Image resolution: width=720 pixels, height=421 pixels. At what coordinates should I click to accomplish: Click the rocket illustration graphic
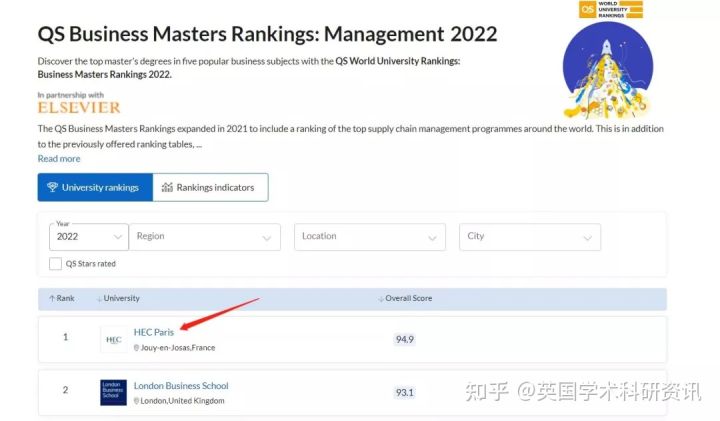click(x=607, y=70)
